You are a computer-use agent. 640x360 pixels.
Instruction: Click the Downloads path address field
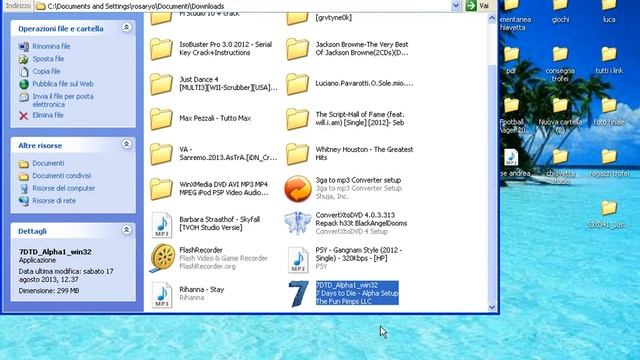[242, 6]
